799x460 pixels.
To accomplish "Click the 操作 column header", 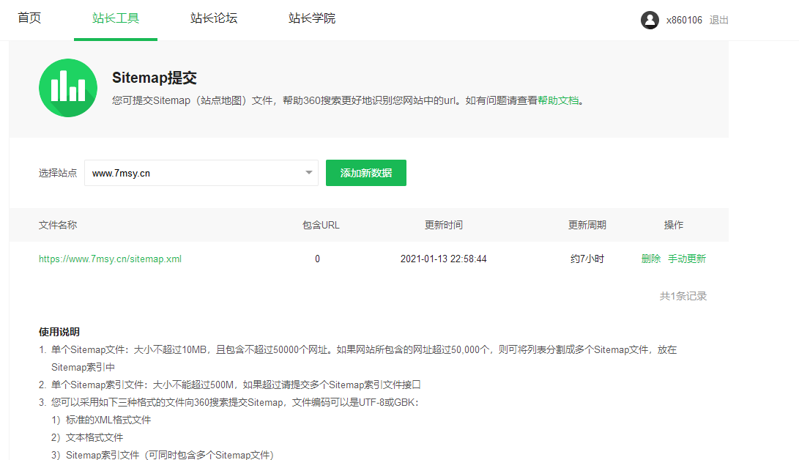I will [x=674, y=225].
